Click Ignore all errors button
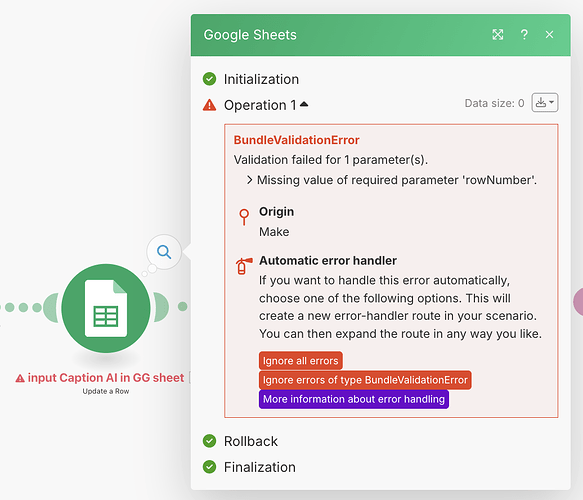 [300, 361]
